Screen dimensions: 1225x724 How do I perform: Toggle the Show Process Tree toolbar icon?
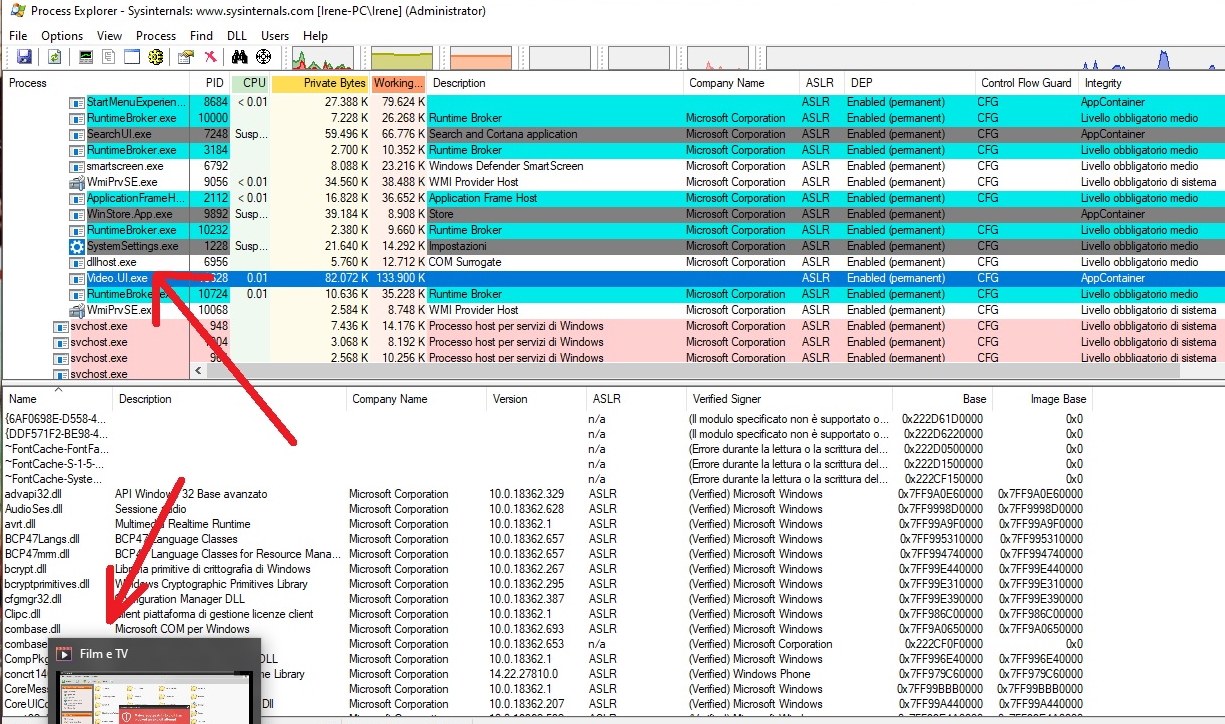click(109, 57)
